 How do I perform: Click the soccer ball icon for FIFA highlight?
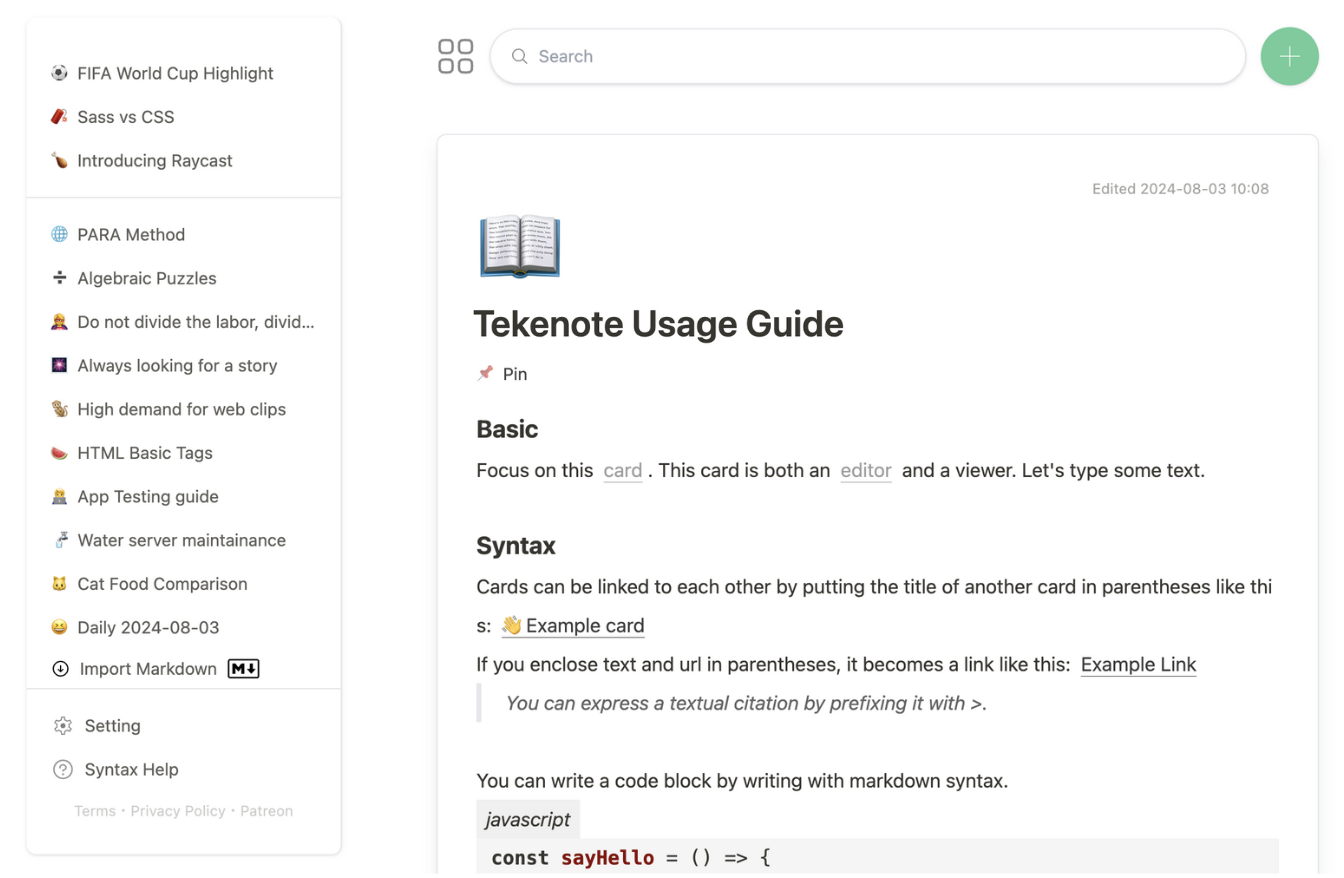62,72
